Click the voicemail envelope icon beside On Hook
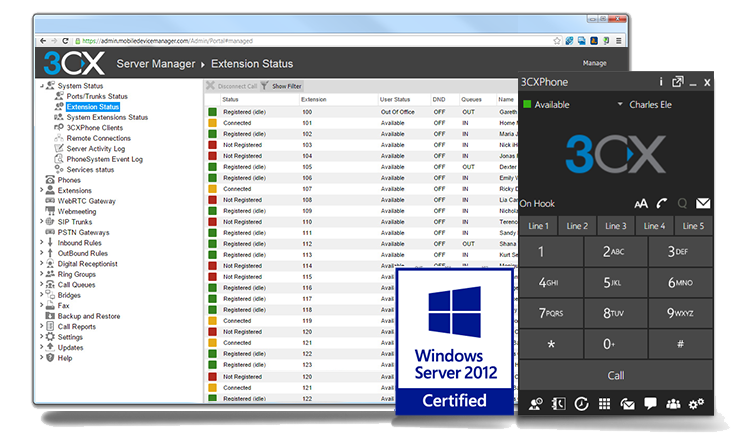The image size is (747, 437). click(703, 203)
